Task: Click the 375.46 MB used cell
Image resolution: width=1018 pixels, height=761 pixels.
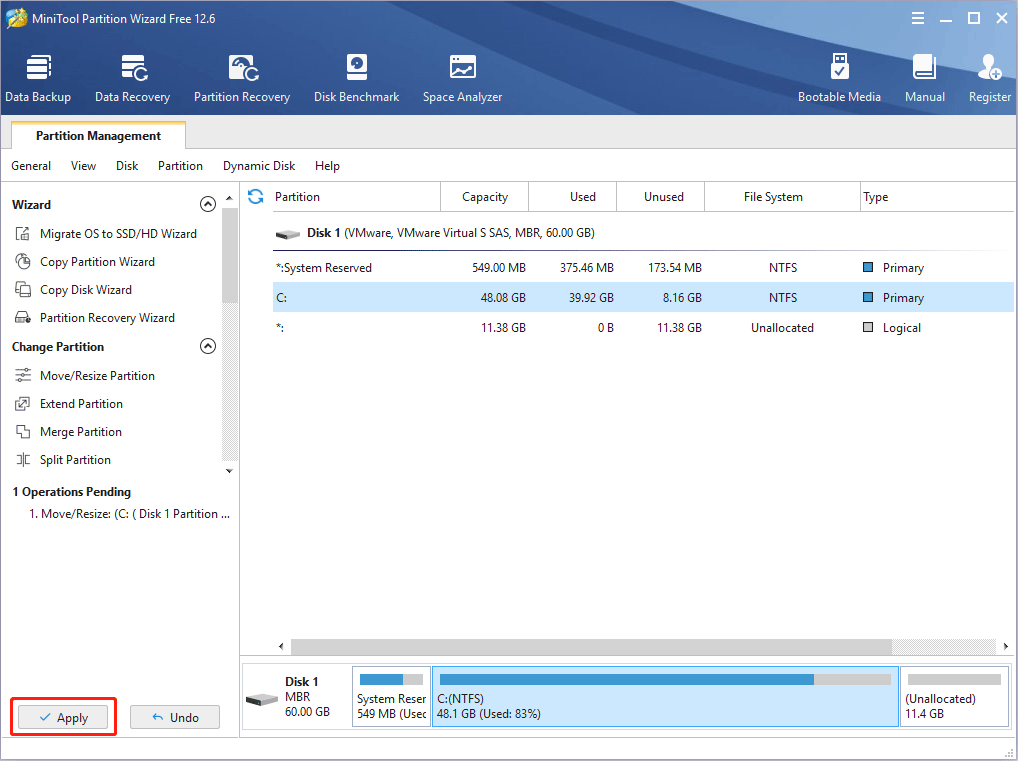Action: point(587,268)
